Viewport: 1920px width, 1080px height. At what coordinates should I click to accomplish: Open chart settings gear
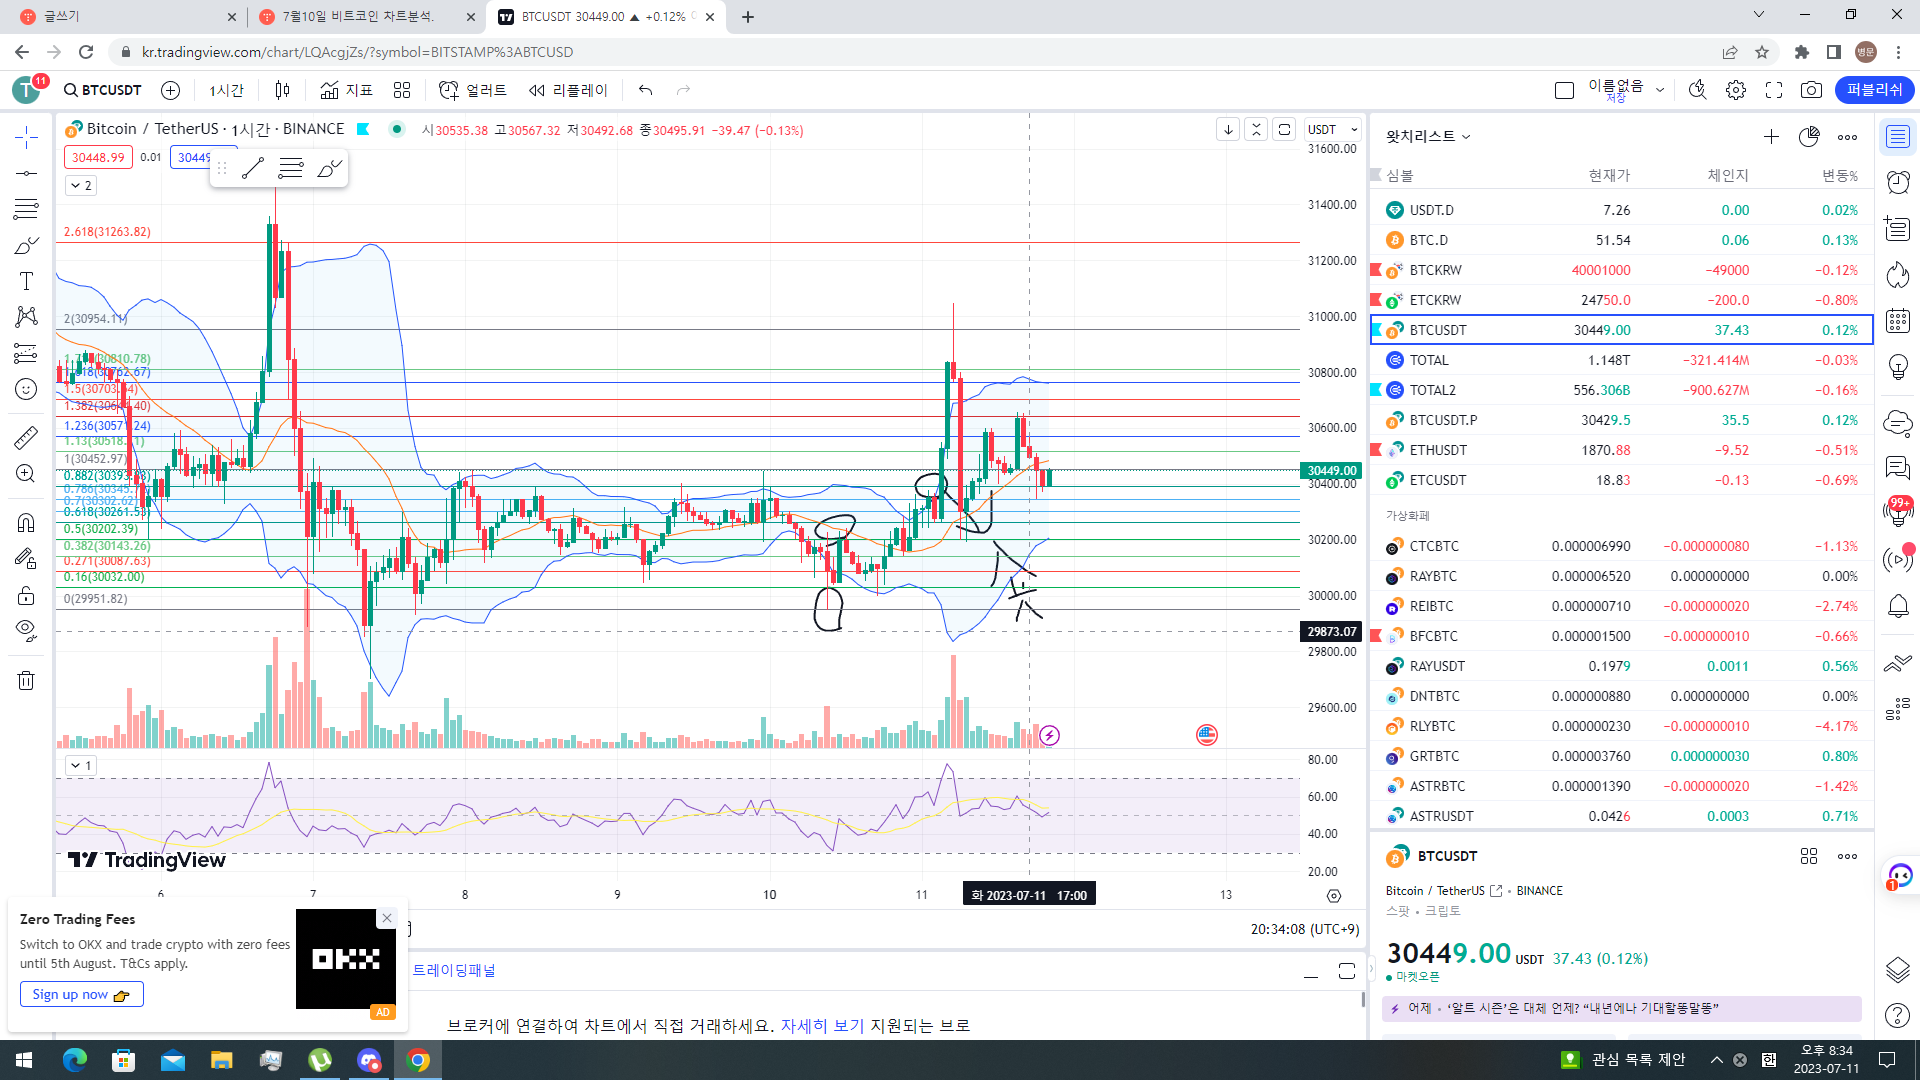(1736, 90)
